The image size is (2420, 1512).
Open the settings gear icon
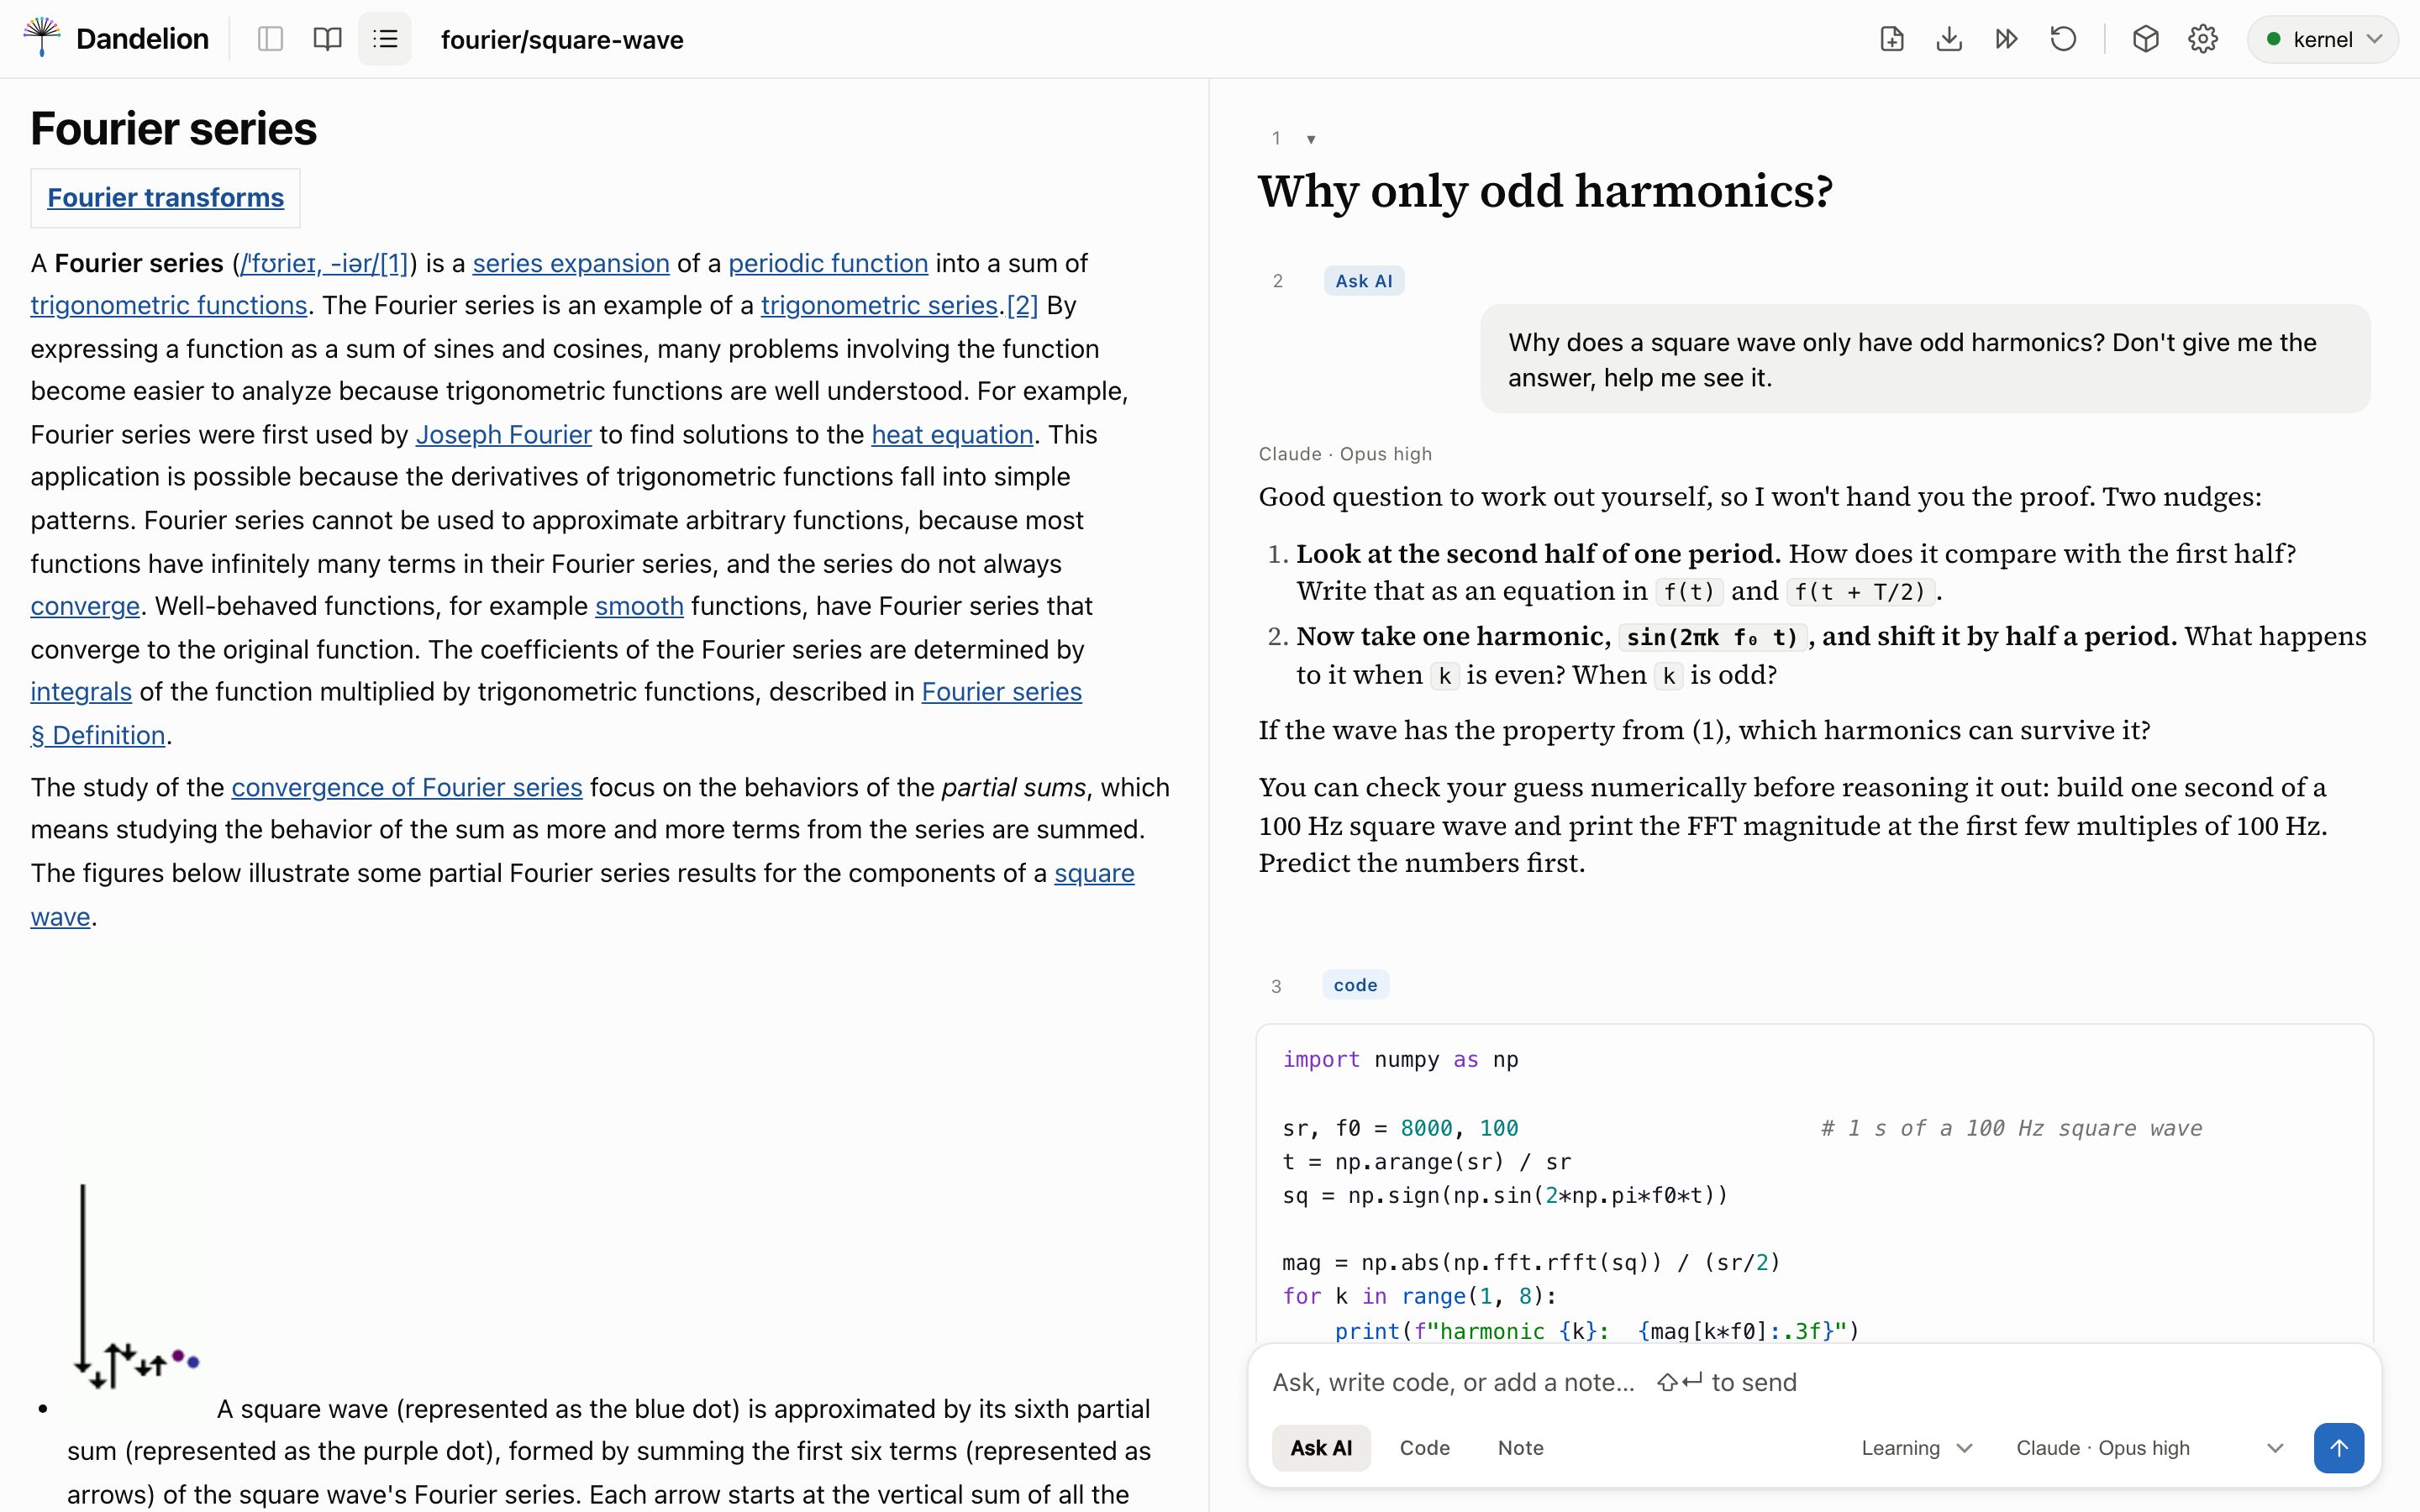pyautogui.click(x=2203, y=39)
